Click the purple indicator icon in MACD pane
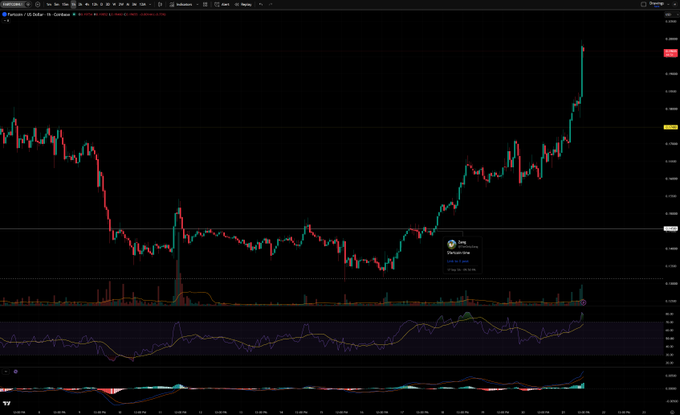Image resolution: width=680 pixels, height=415 pixels. click(x=16, y=372)
